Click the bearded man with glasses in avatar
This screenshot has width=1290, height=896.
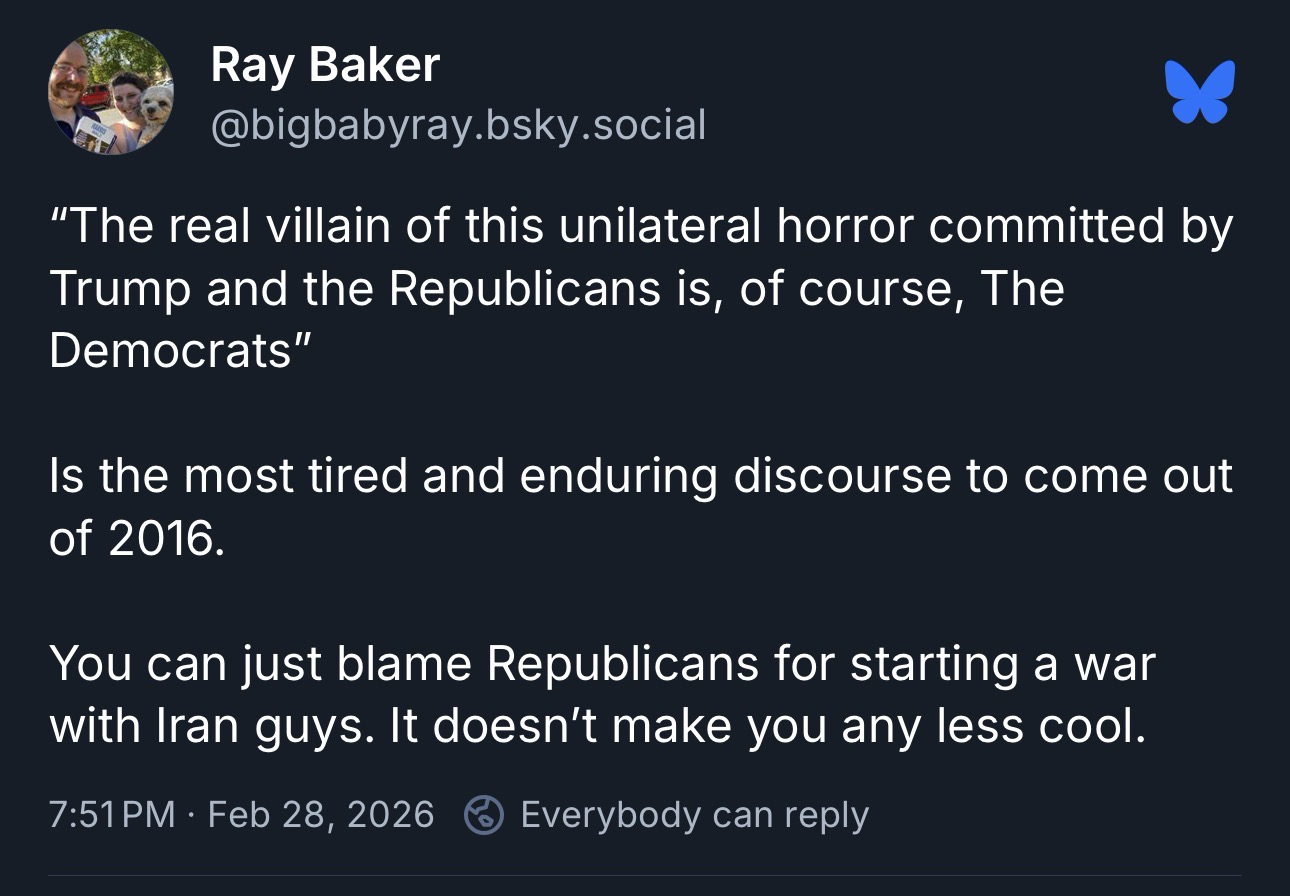click(x=72, y=82)
